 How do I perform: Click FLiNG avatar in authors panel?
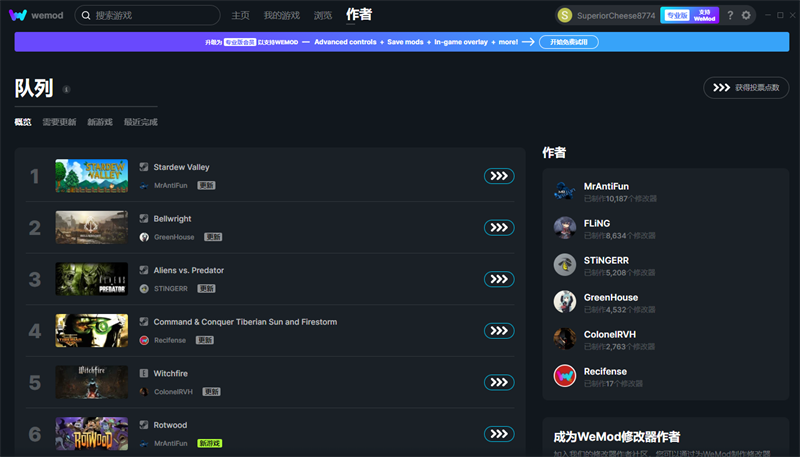pos(565,228)
